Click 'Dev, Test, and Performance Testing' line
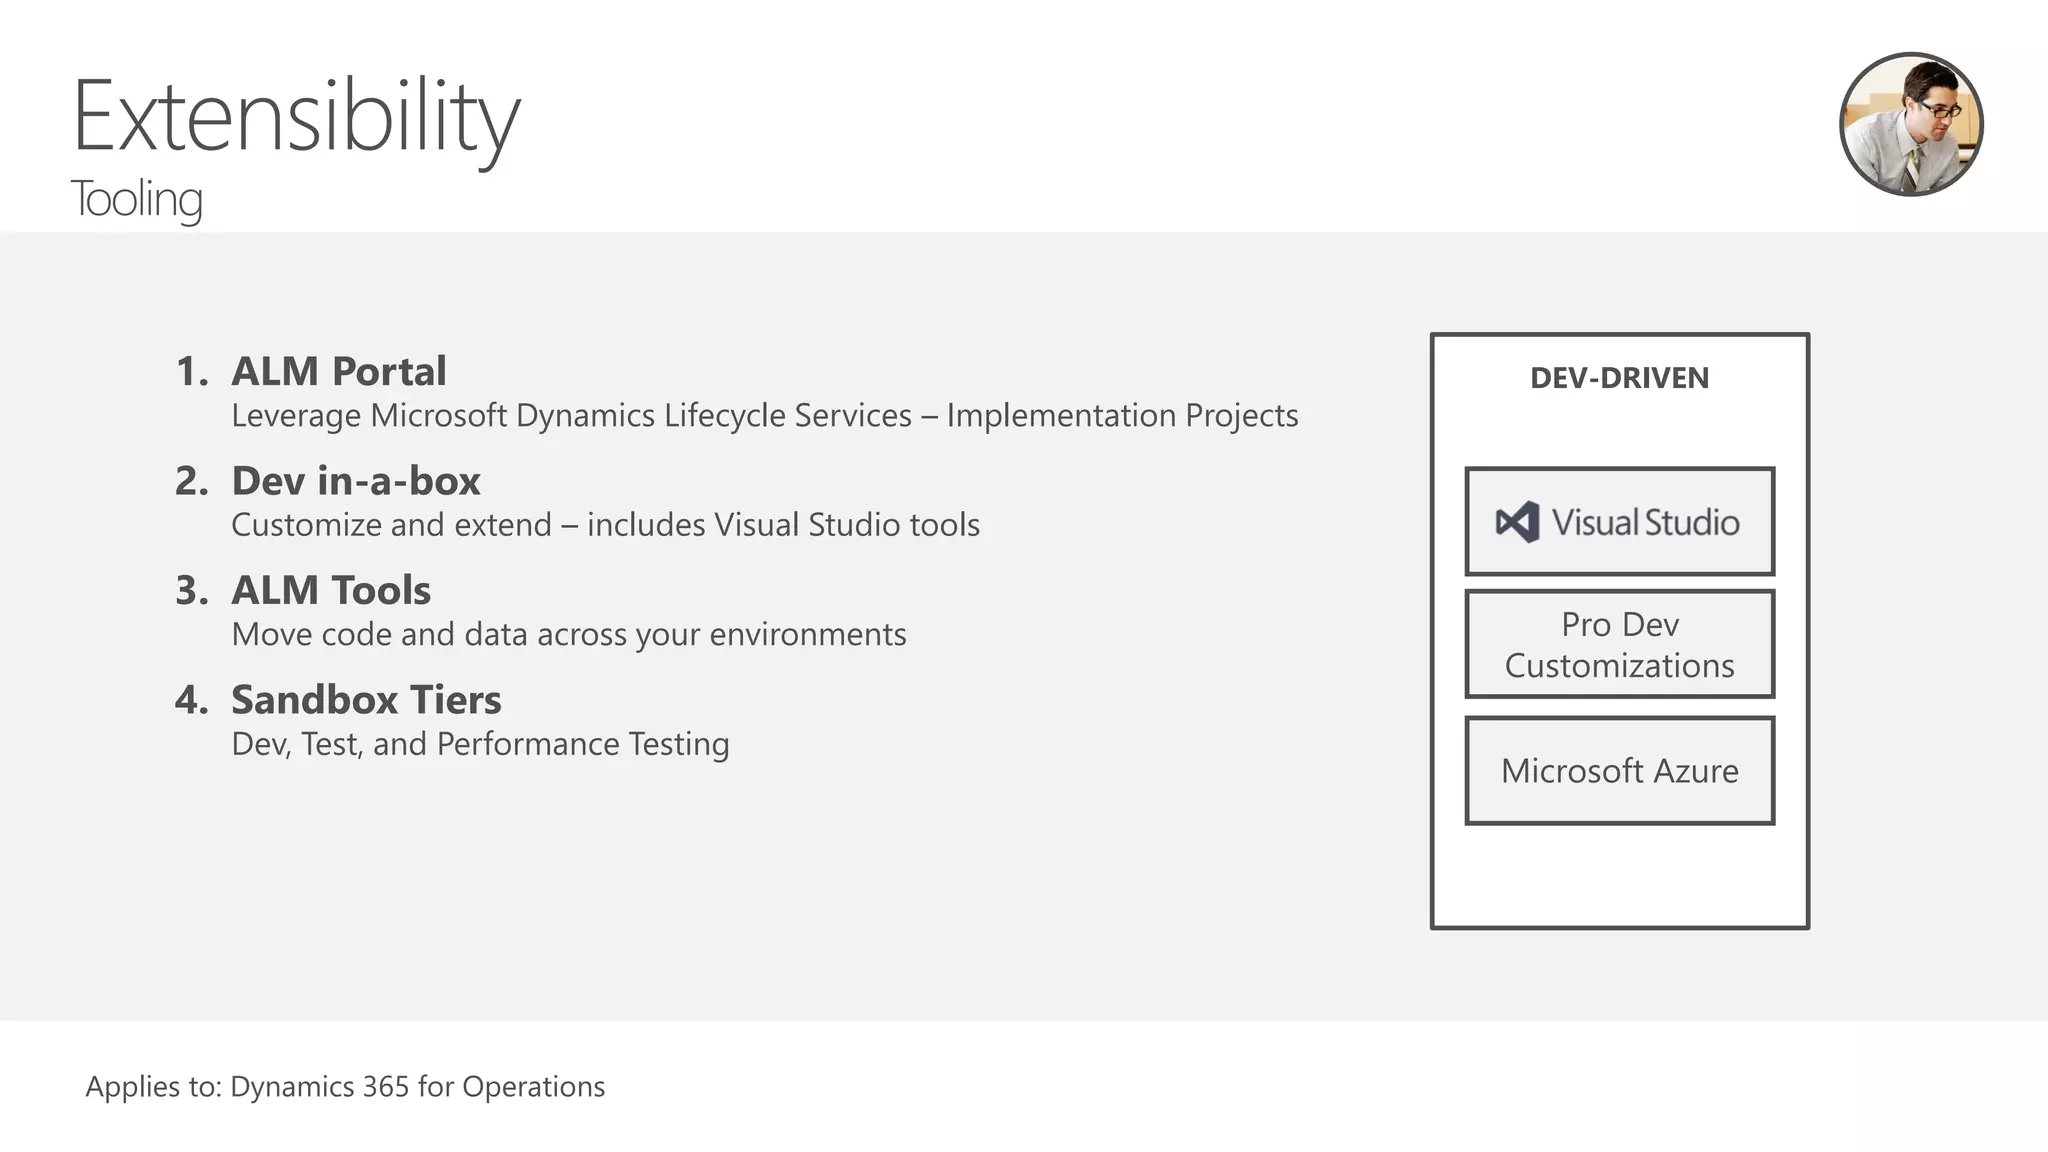This screenshot has height=1152, width=2048. point(480,744)
